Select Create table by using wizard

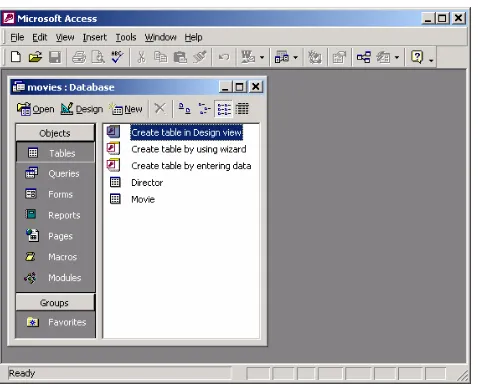coord(189,149)
